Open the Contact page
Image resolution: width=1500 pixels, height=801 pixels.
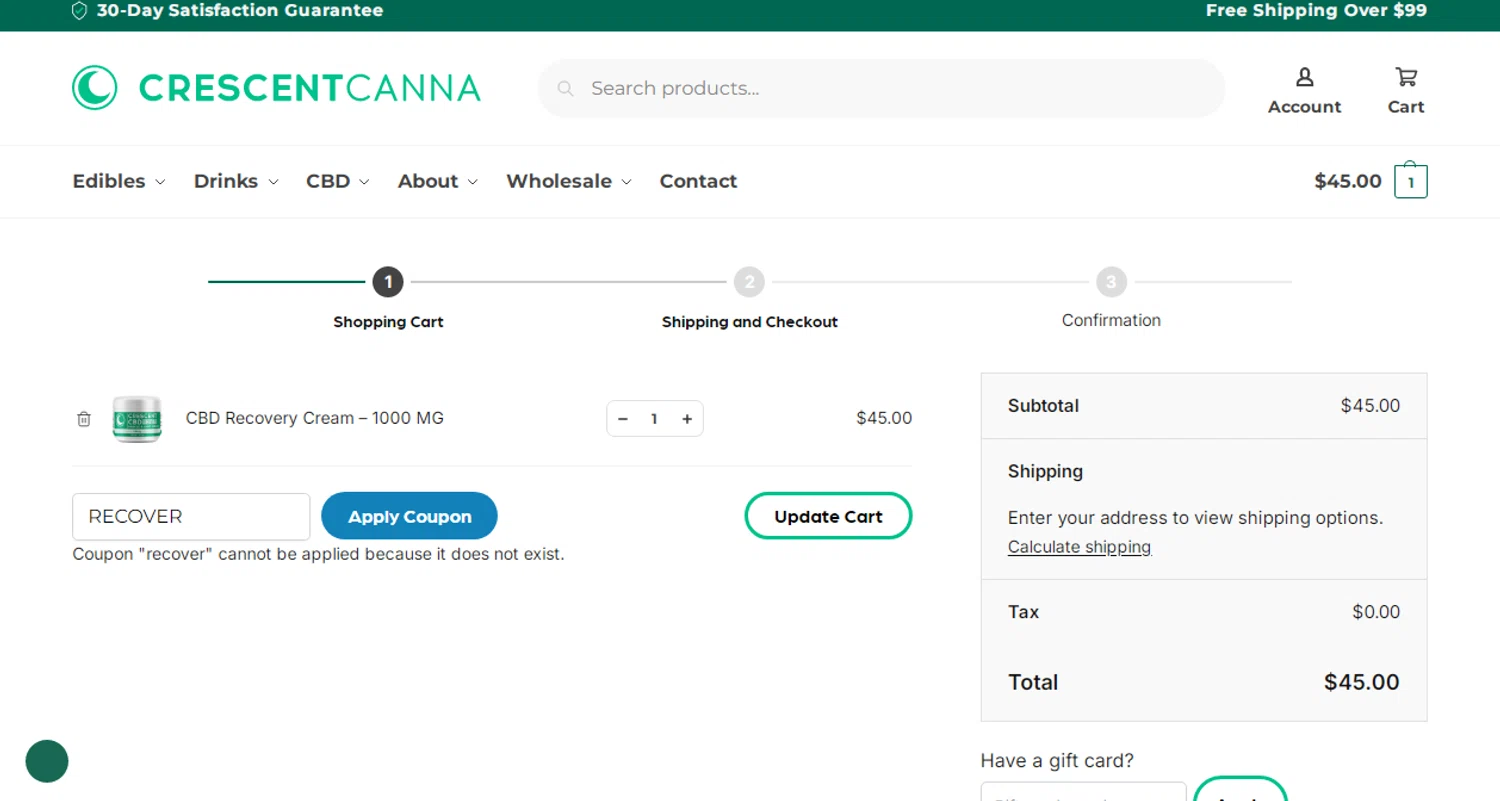coord(698,181)
